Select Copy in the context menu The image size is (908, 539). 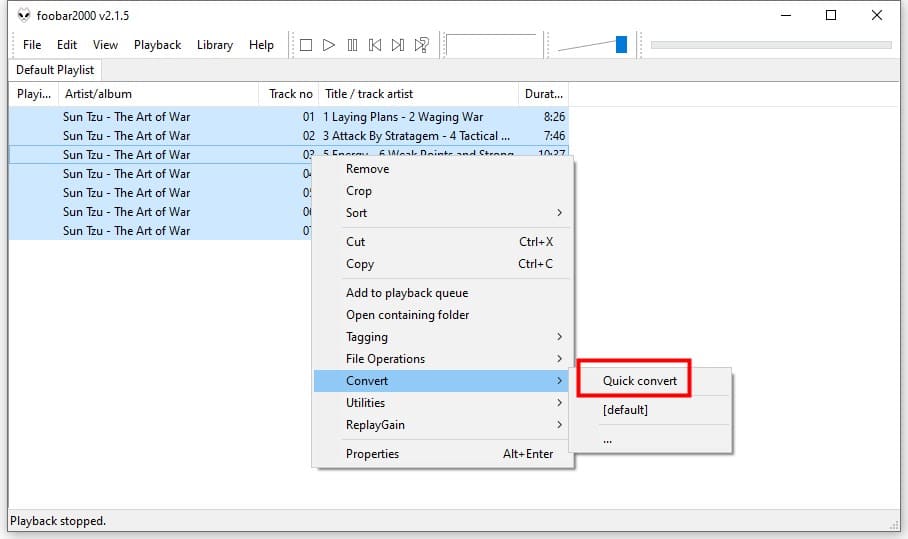[x=443, y=264]
